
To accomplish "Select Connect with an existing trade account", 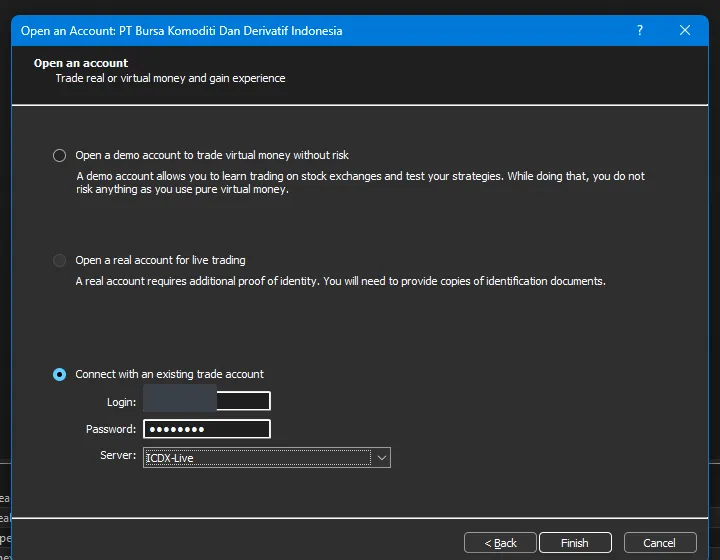I will pos(59,375).
